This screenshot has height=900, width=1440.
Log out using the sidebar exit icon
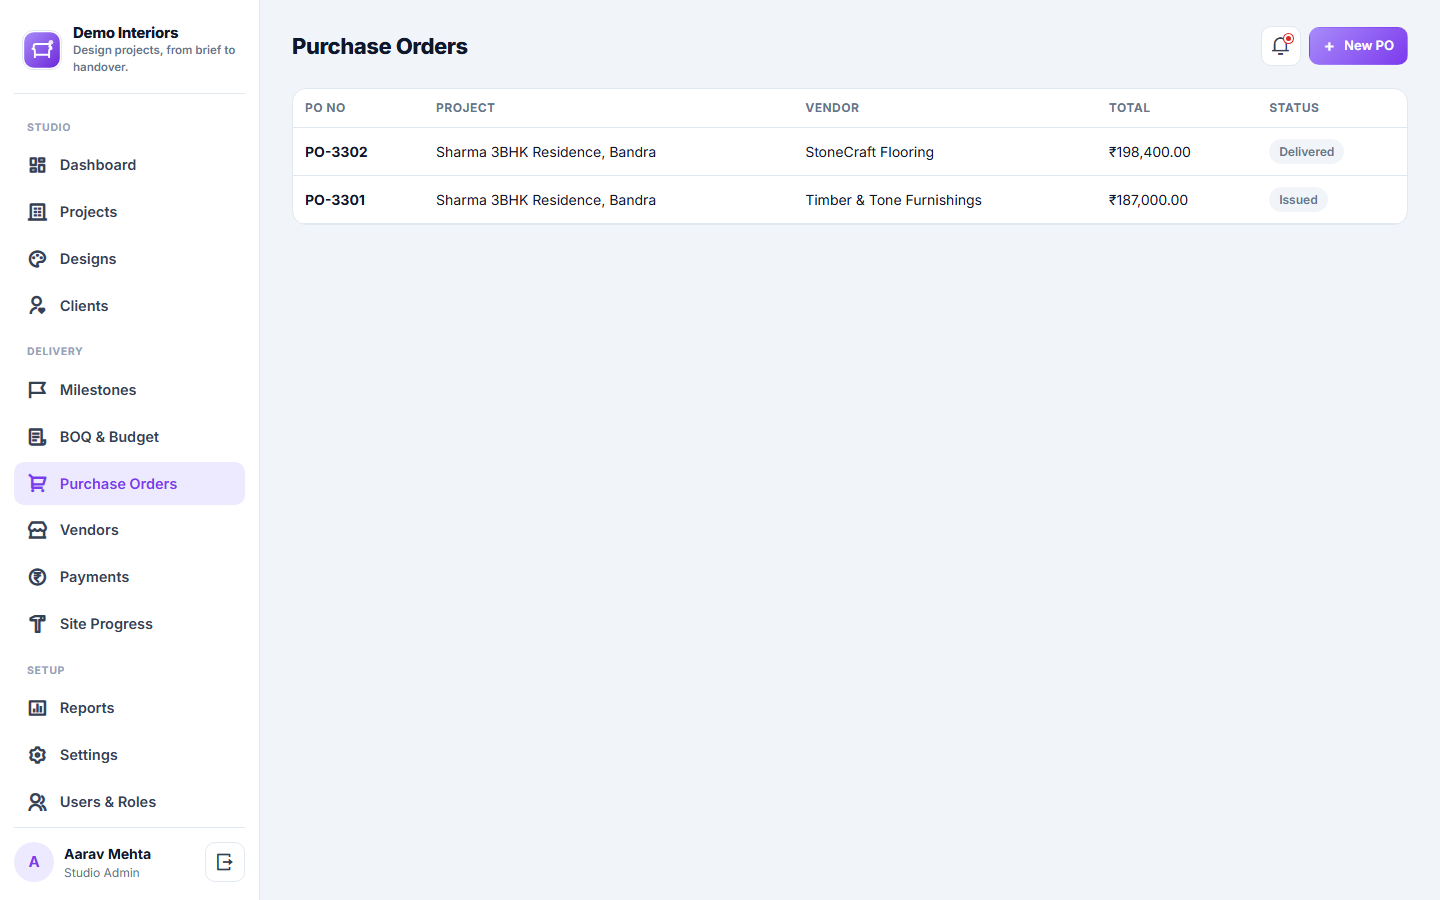click(225, 862)
